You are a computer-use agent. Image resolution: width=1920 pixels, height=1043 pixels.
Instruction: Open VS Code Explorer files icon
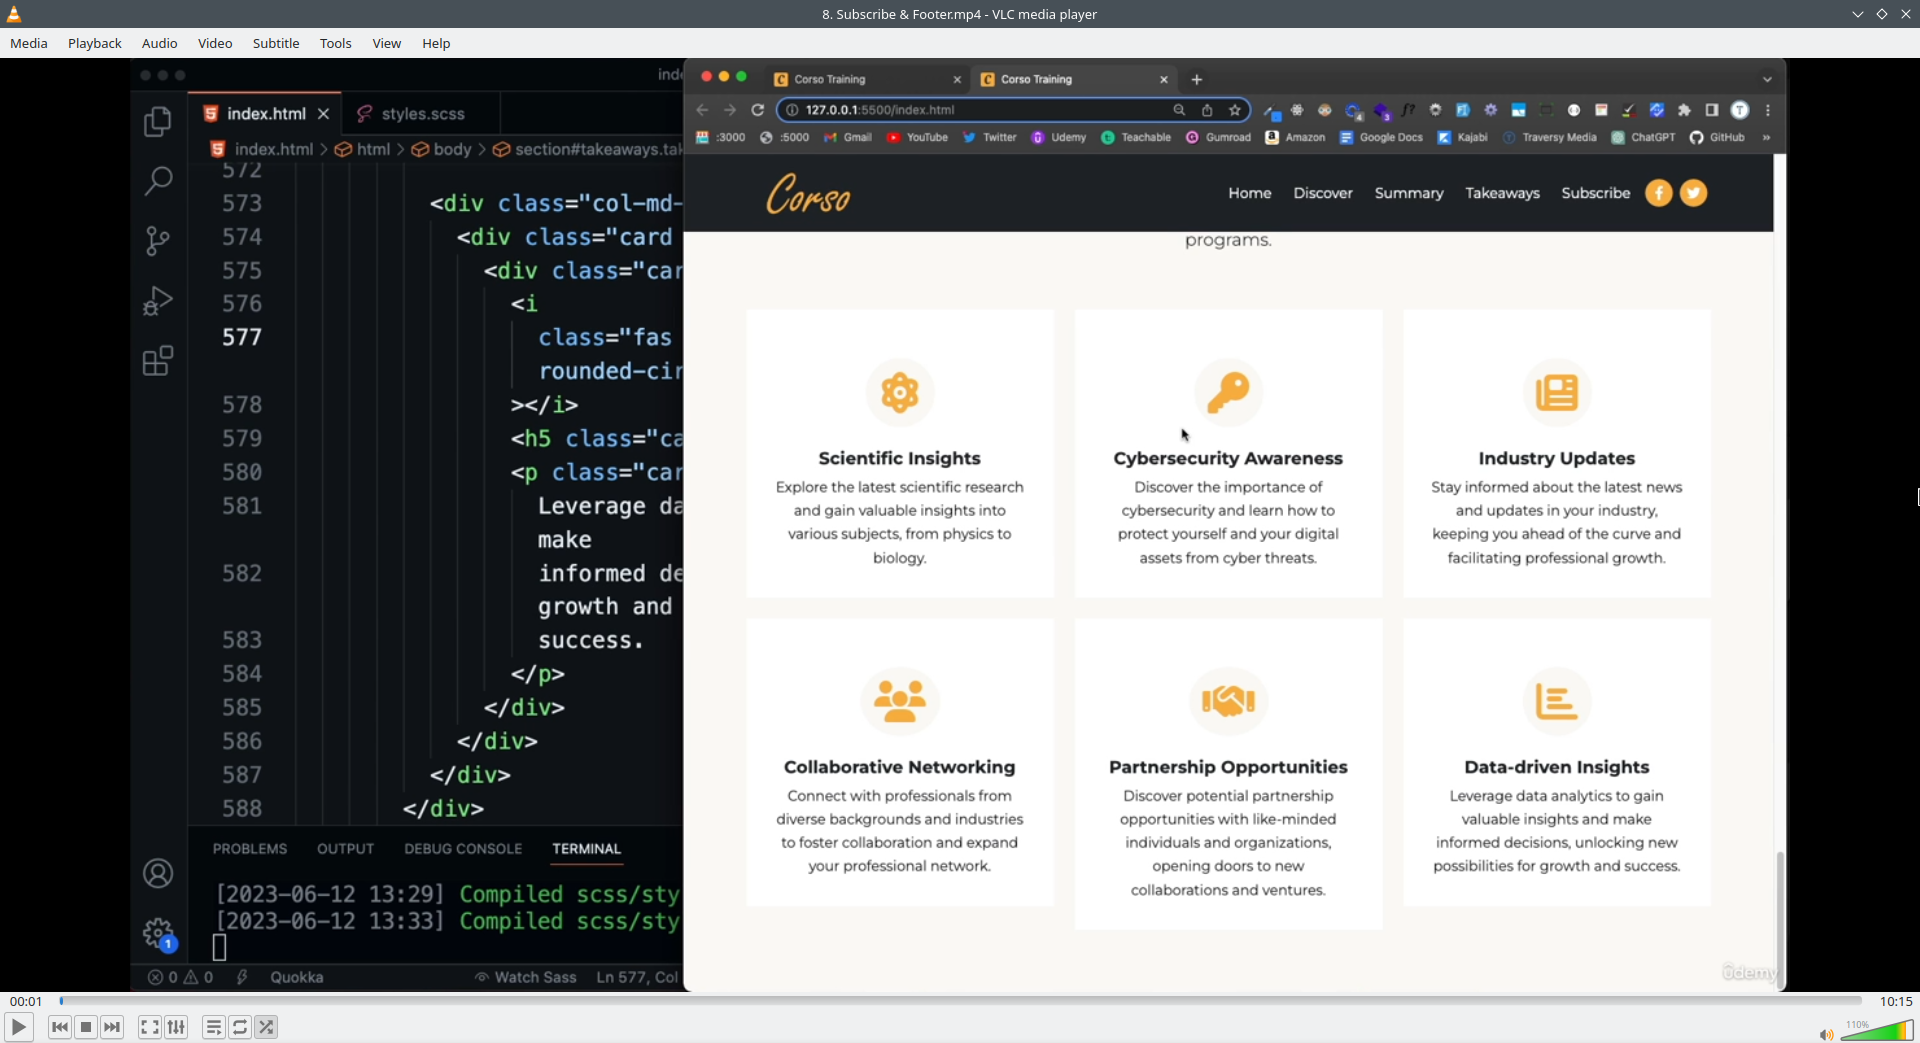158,121
